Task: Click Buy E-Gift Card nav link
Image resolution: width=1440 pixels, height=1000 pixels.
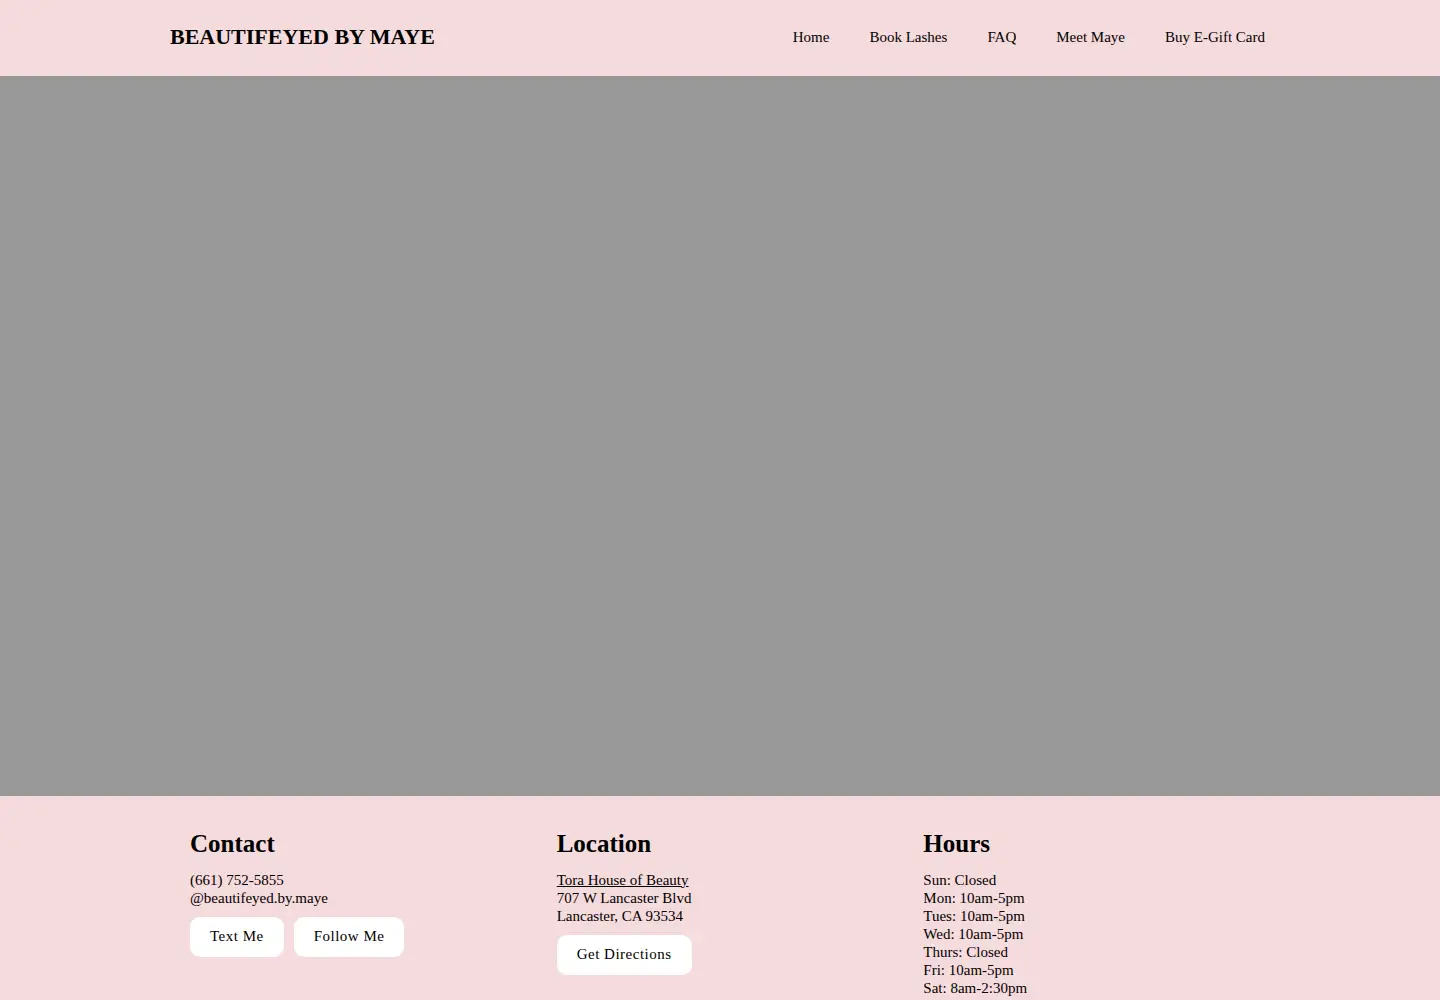Action: point(1215,37)
